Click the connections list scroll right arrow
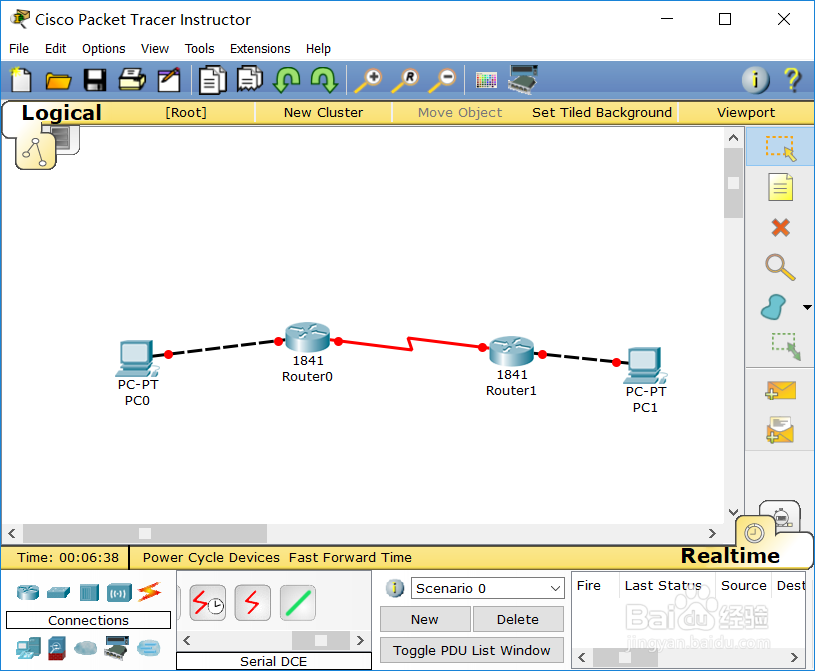The width and height of the screenshot is (815, 671). 360,640
